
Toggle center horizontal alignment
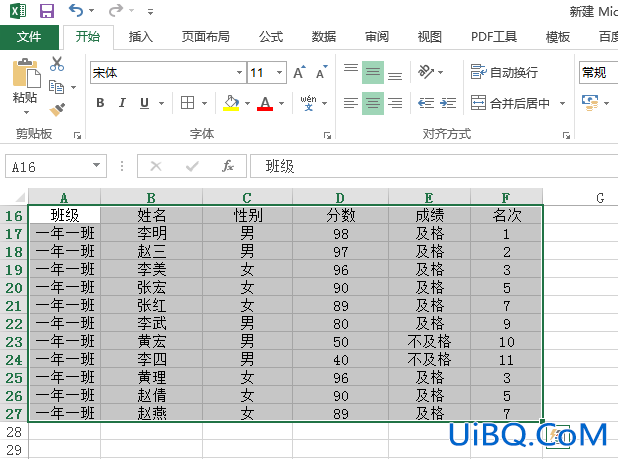[x=373, y=103]
